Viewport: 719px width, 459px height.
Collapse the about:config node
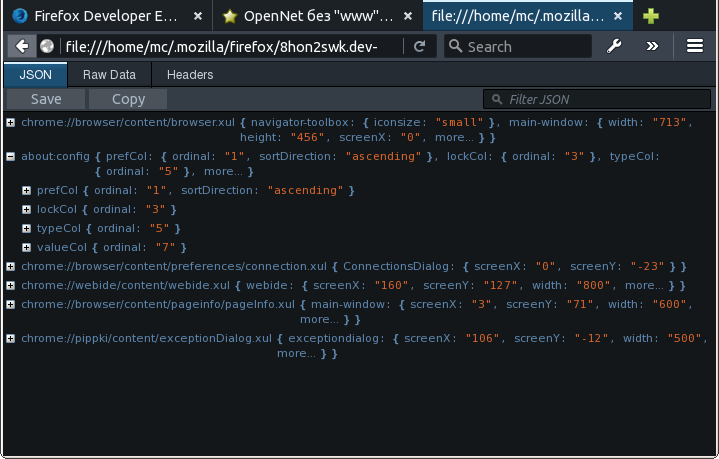pos(10,157)
